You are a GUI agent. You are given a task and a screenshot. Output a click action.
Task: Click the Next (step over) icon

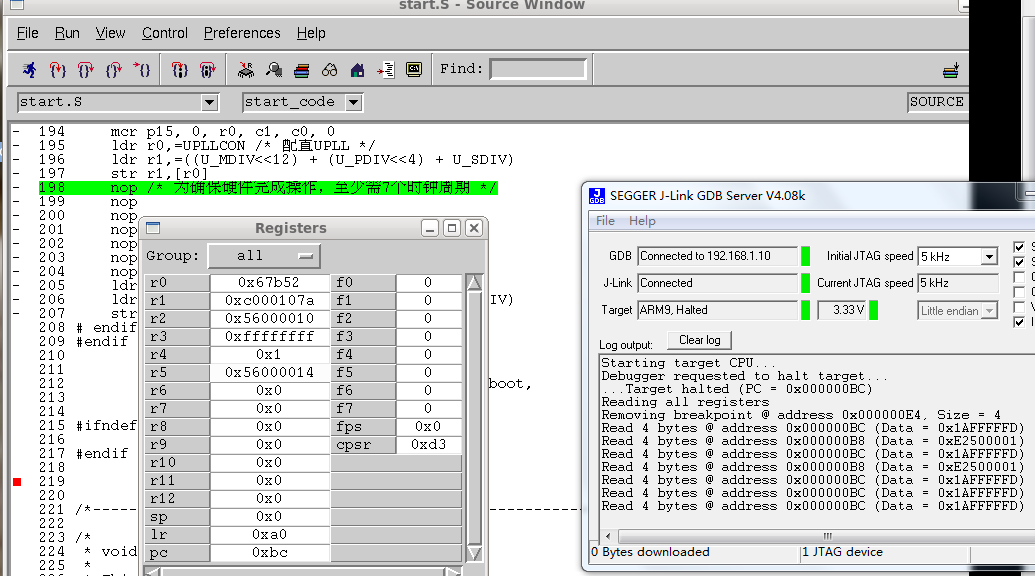coord(86,69)
